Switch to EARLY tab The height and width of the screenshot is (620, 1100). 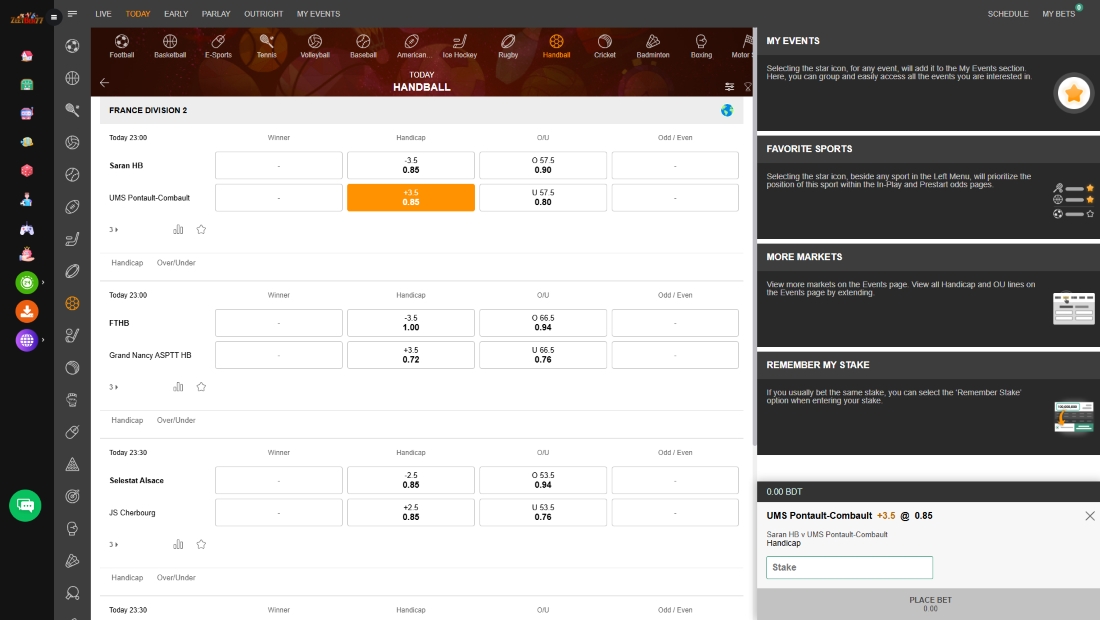click(176, 14)
